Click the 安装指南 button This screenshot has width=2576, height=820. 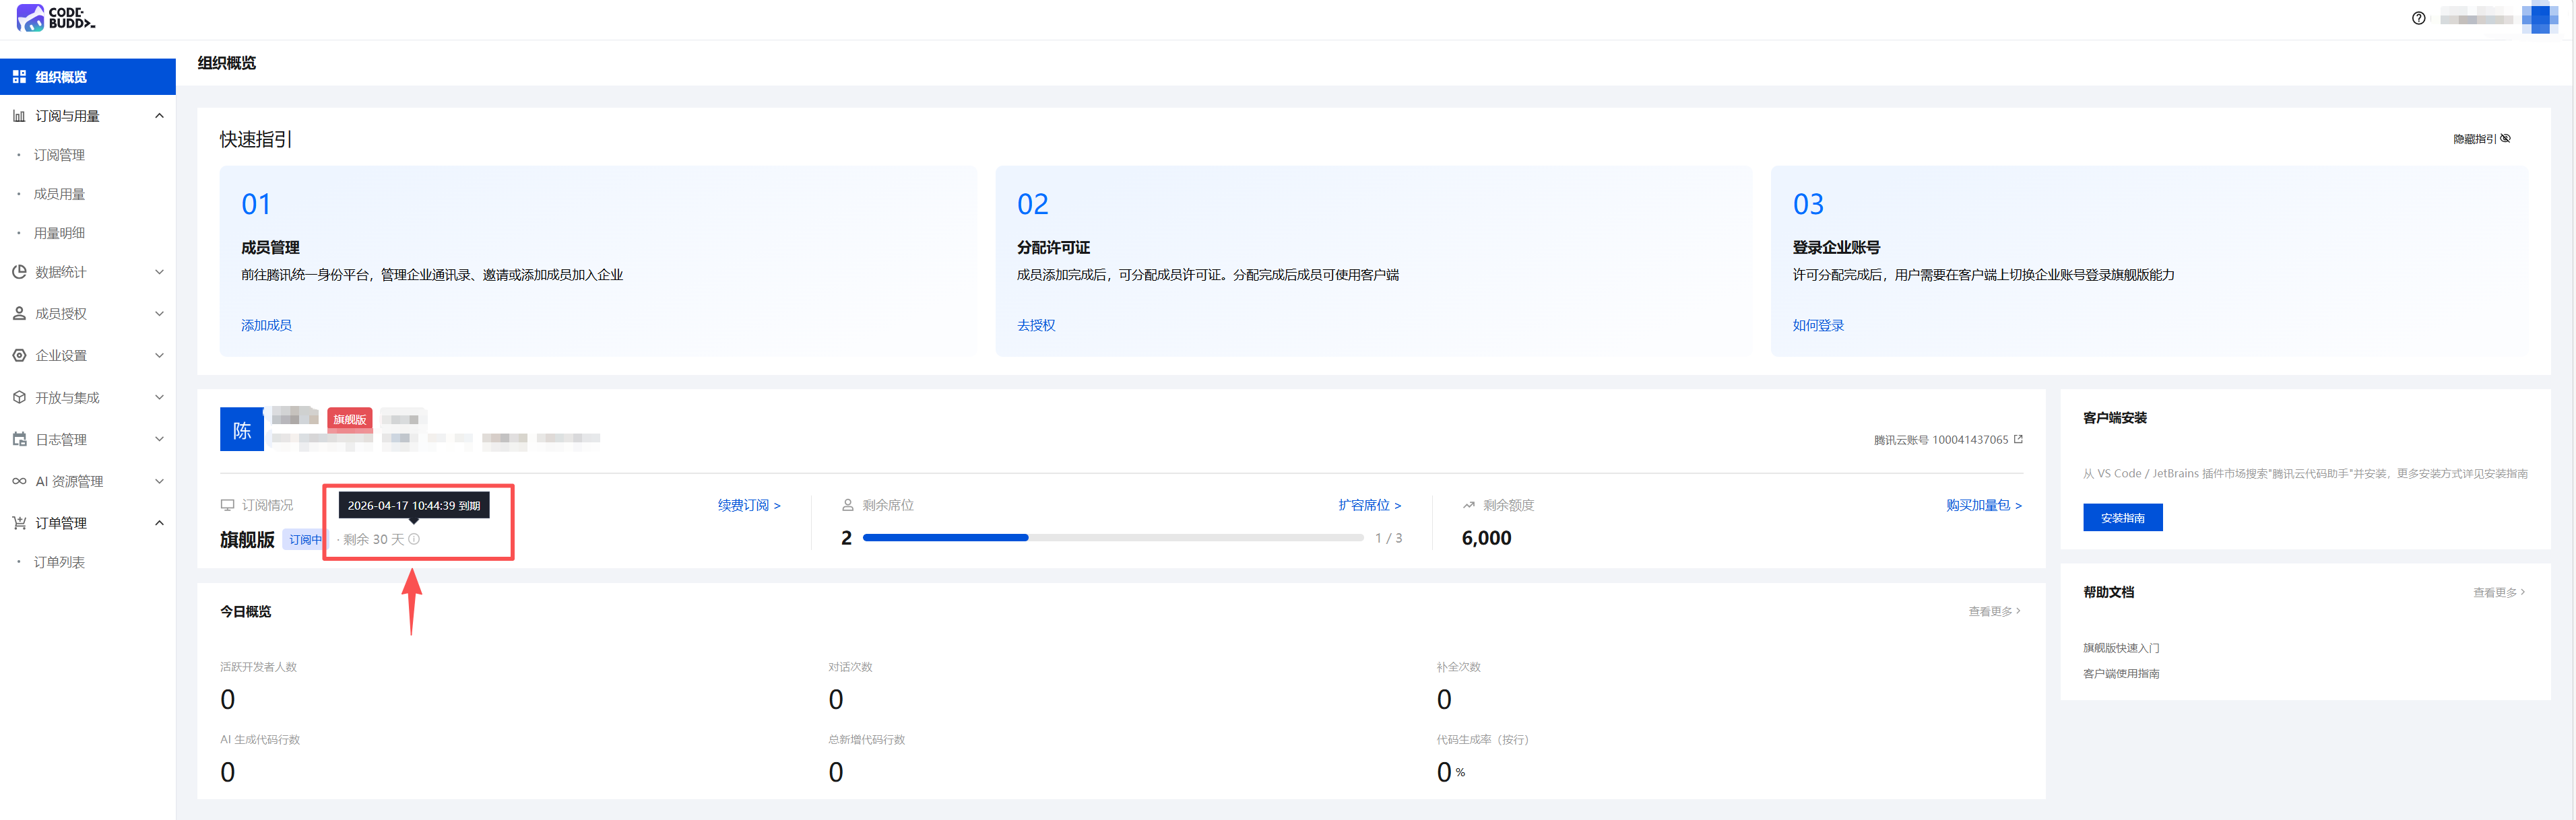[x=2122, y=518]
